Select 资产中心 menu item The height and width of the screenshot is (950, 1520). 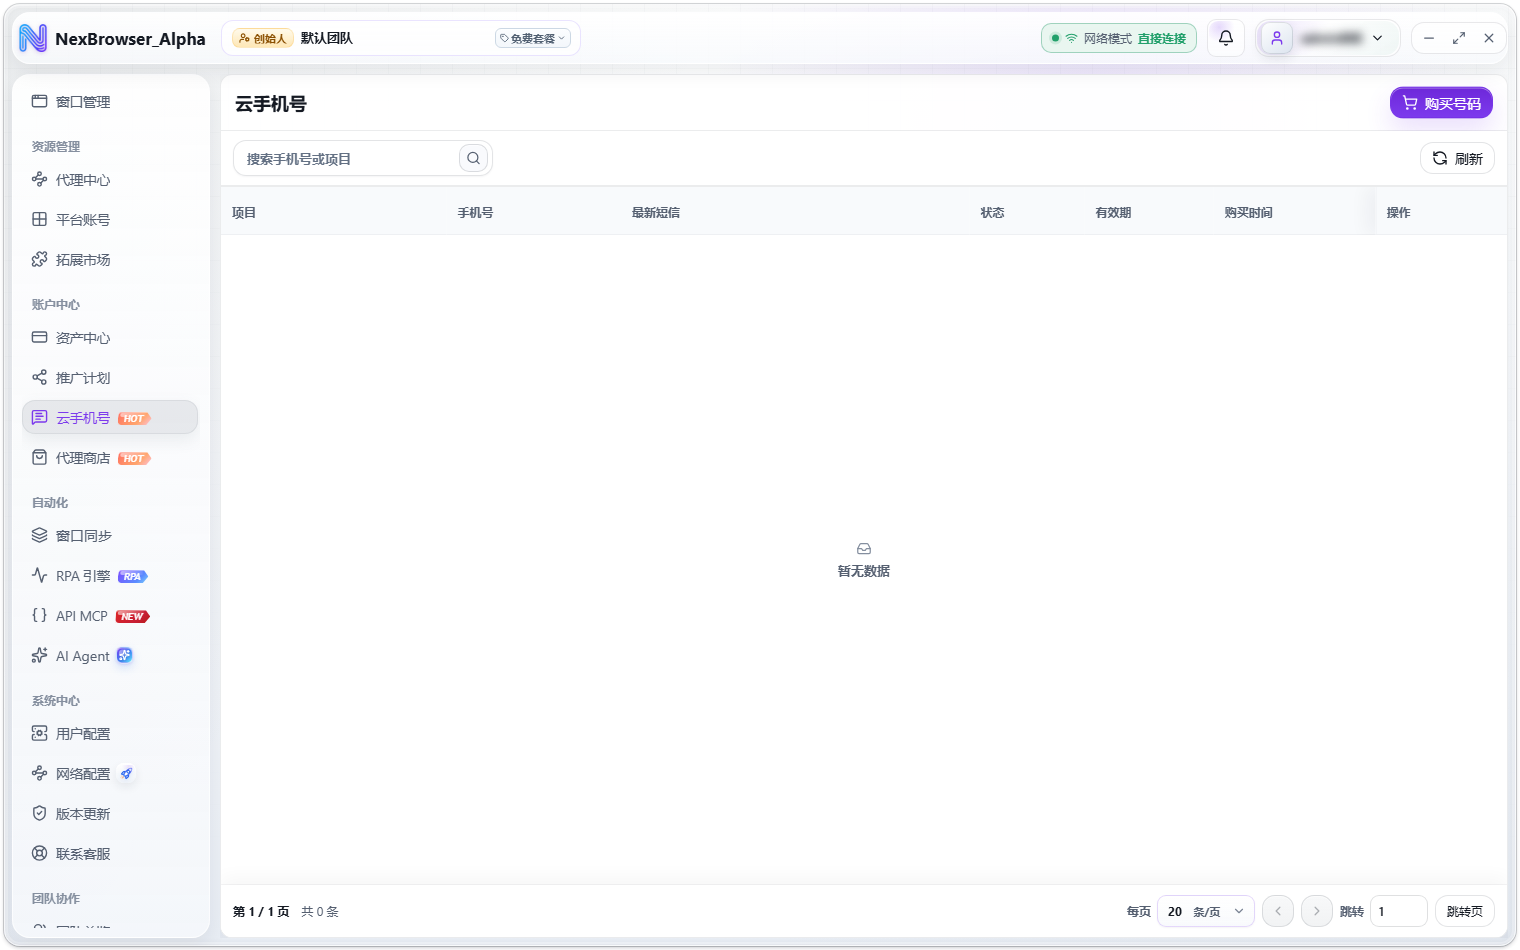coord(110,338)
